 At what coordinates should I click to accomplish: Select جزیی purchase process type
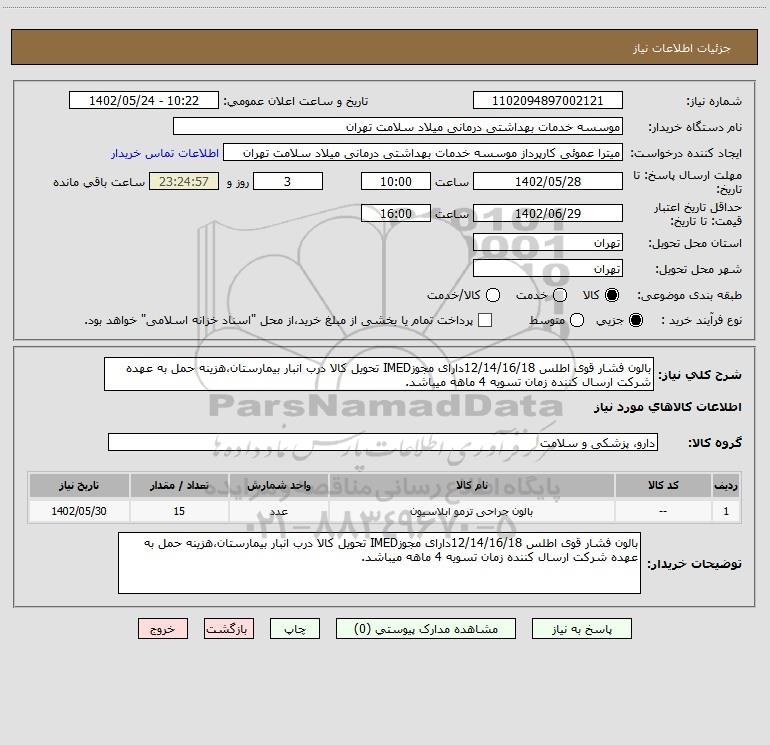(x=637, y=320)
